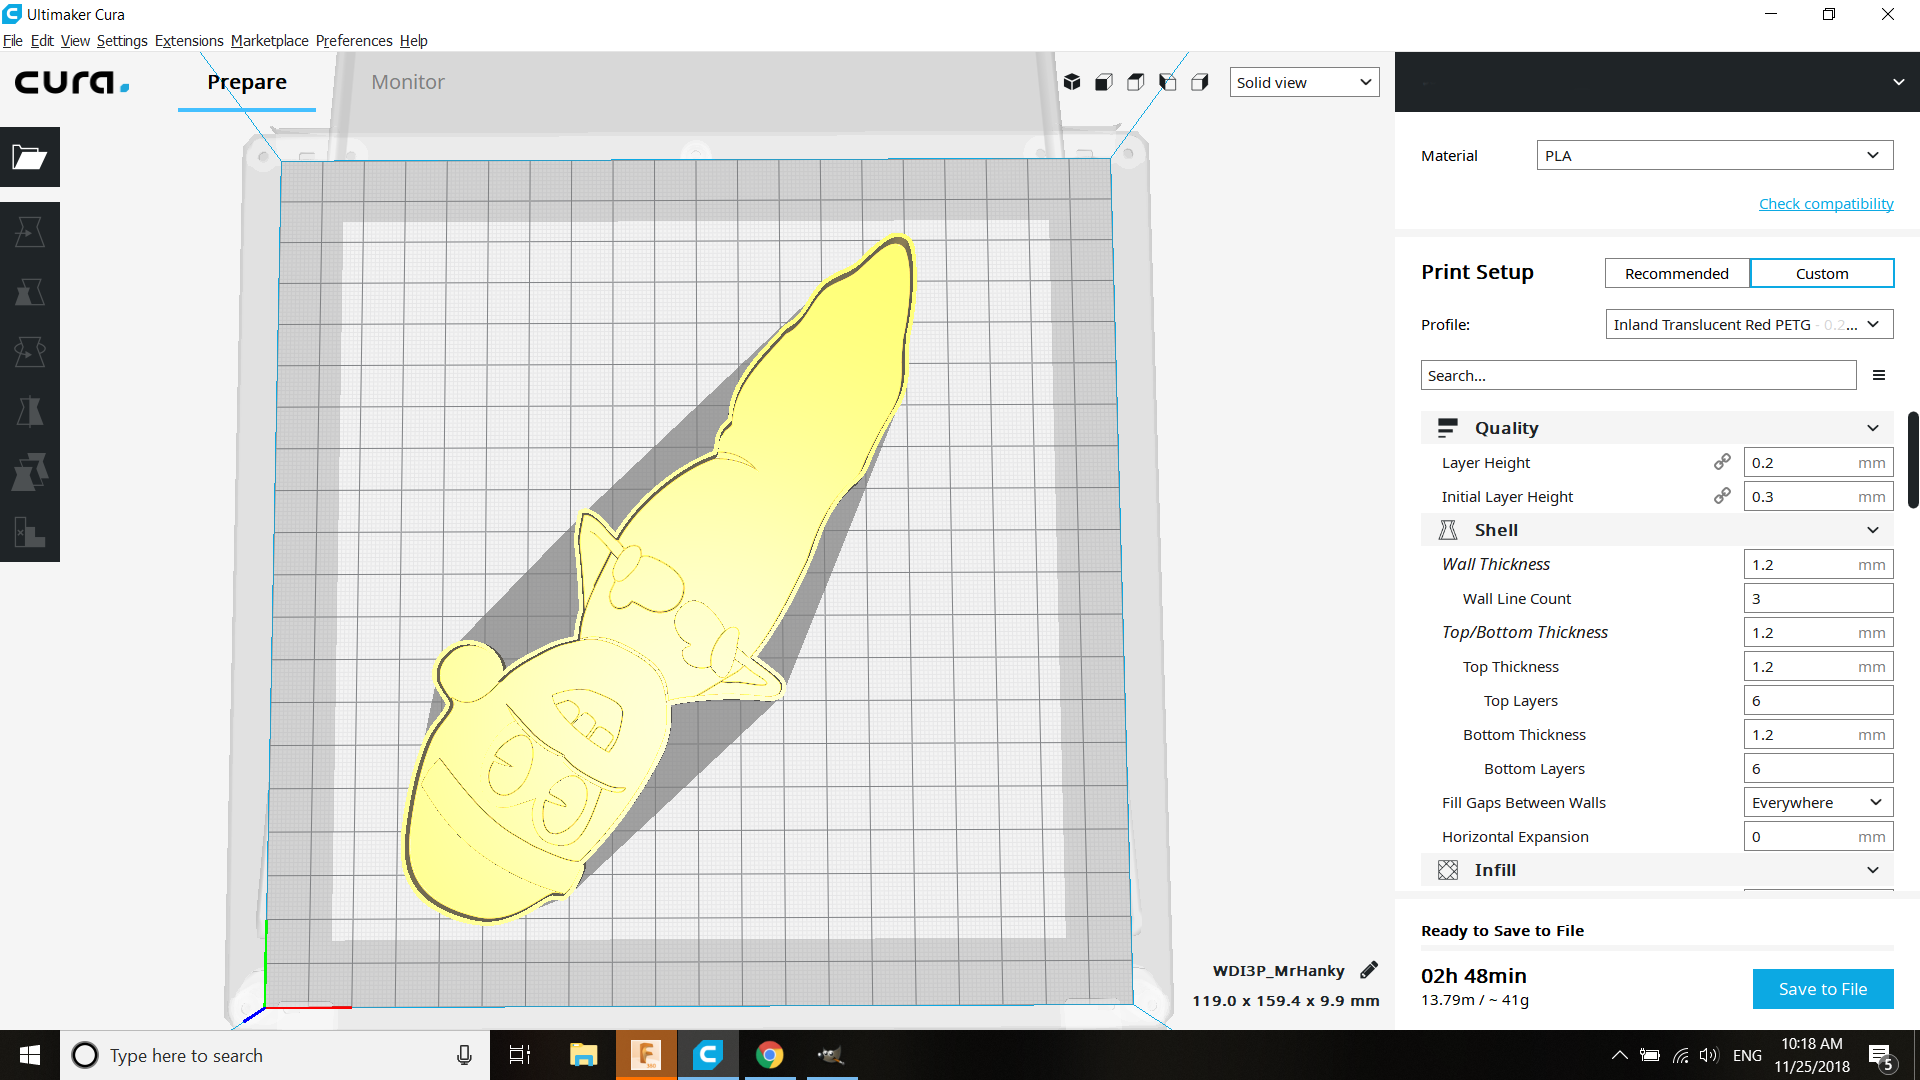Click the microphone icon in taskbar search
The width and height of the screenshot is (1920, 1080).
(x=464, y=1055)
